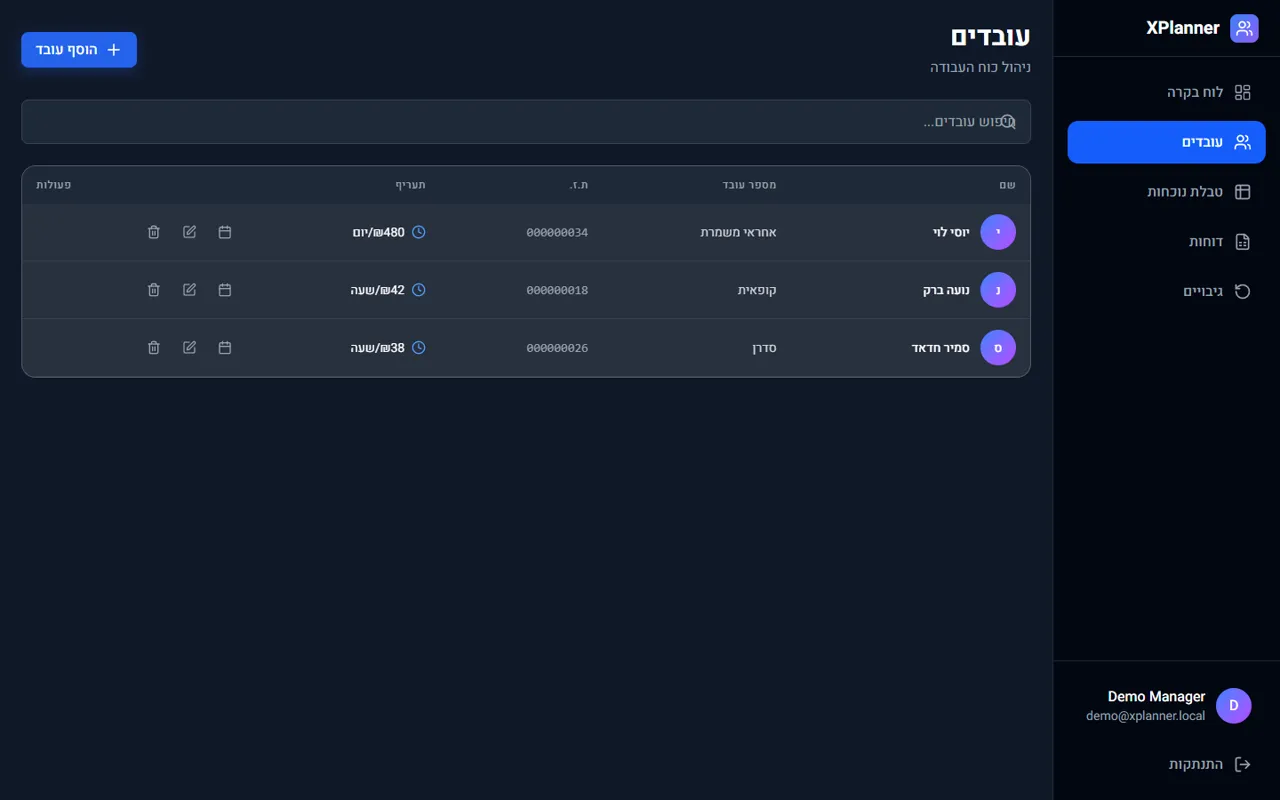Click the הוסף עובד add employee button
1280x800 pixels.
[79, 50]
